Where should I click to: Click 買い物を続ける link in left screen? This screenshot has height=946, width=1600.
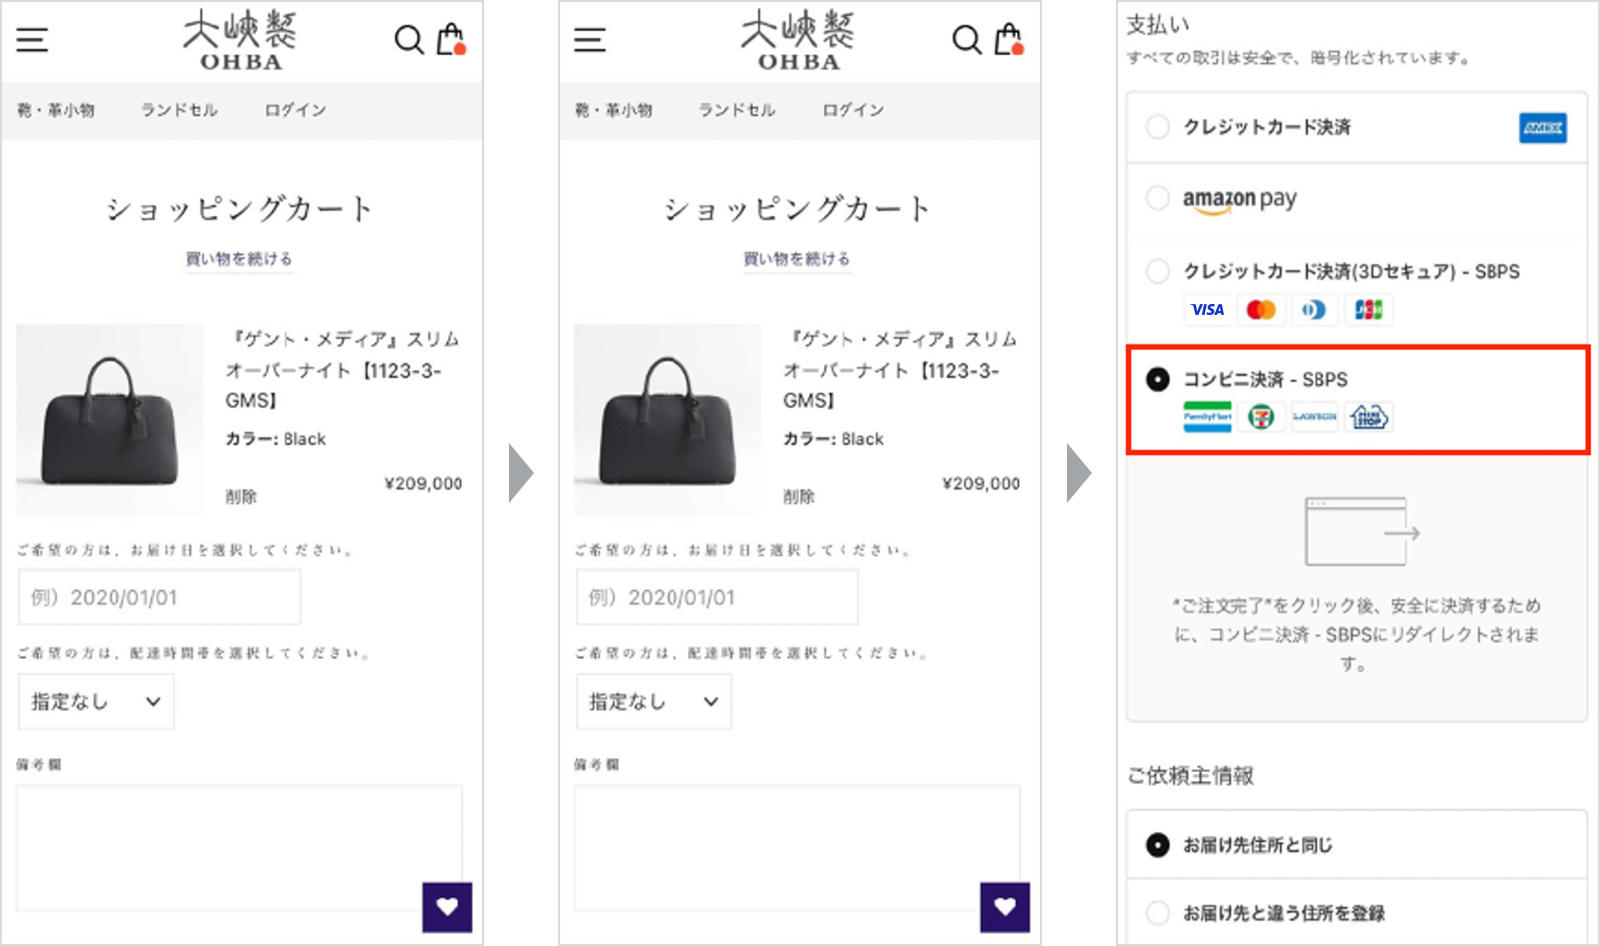tap(239, 259)
